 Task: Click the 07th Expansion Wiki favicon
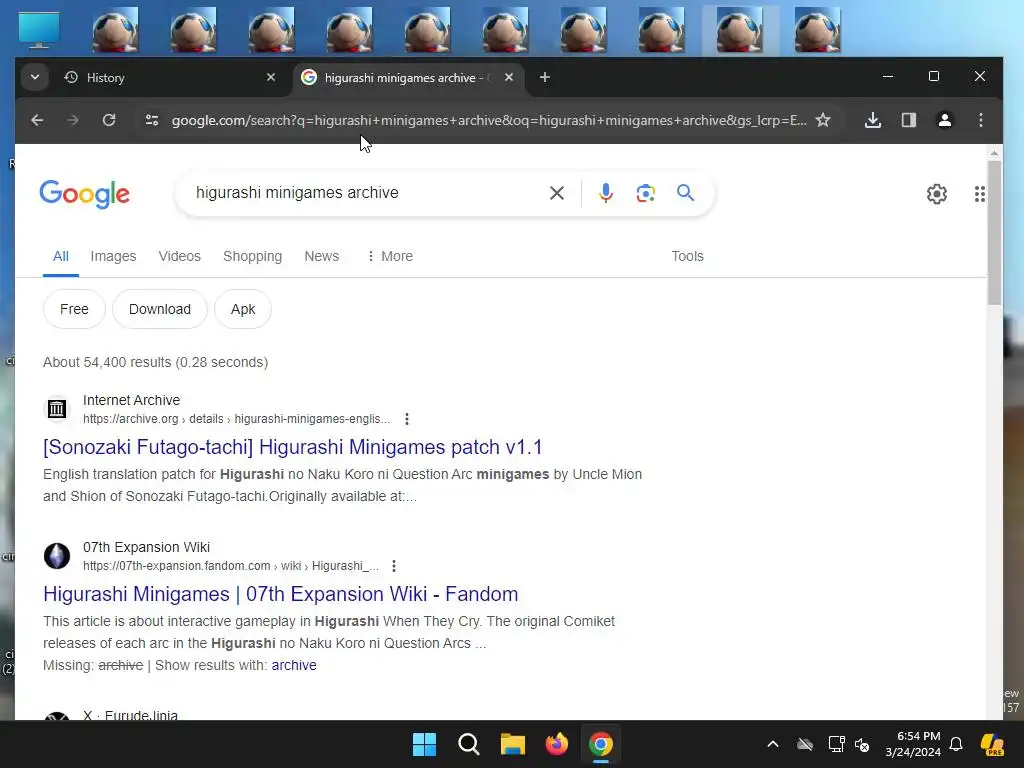pyautogui.click(x=57, y=556)
